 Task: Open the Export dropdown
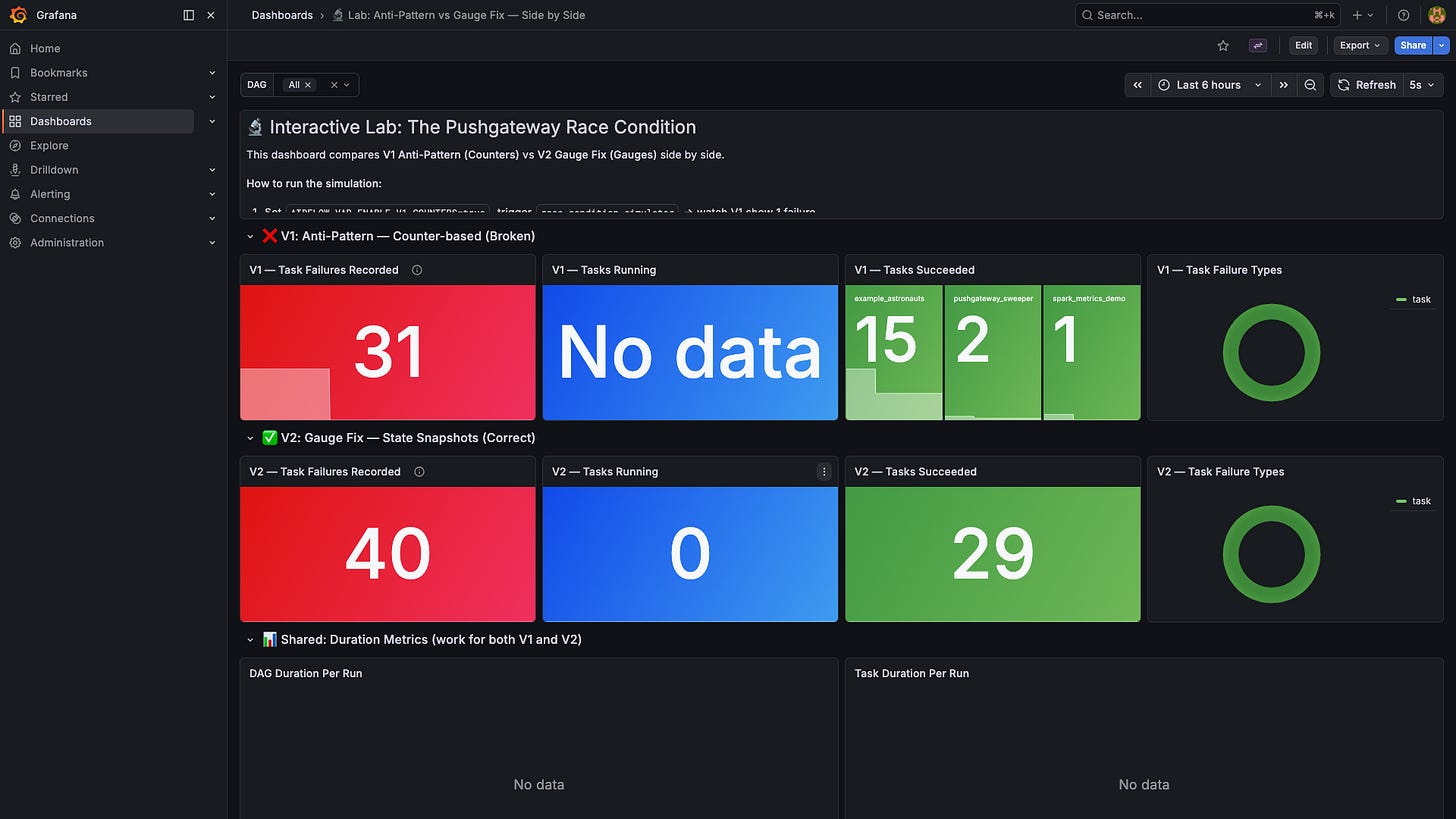(1361, 45)
